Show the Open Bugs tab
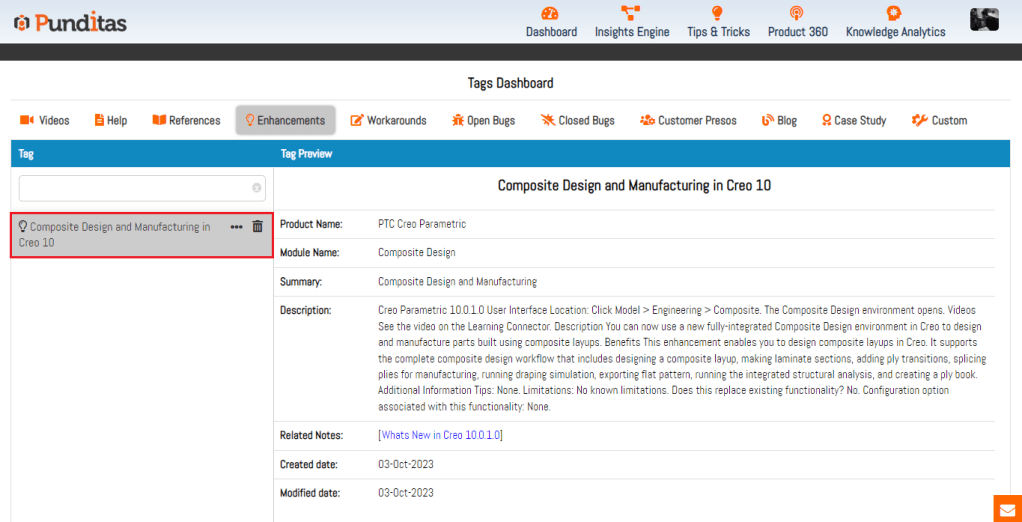1022x522 pixels. coord(483,120)
